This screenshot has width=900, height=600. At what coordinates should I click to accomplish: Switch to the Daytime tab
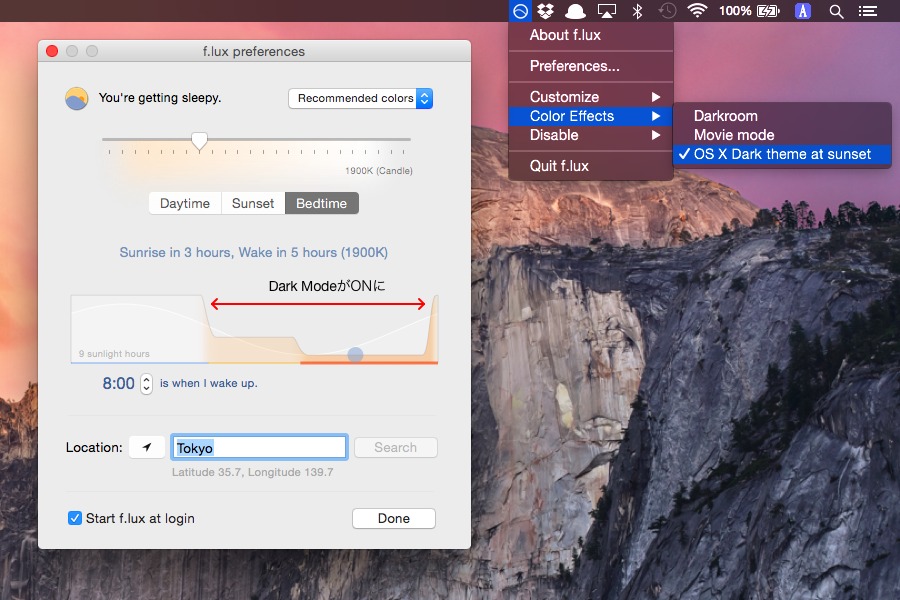click(185, 203)
